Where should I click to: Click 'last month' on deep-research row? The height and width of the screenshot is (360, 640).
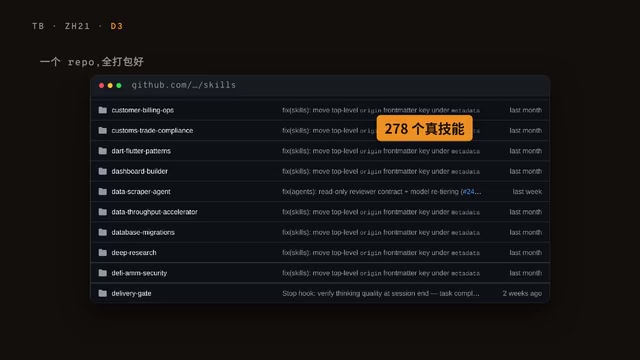tap(526, 253)
